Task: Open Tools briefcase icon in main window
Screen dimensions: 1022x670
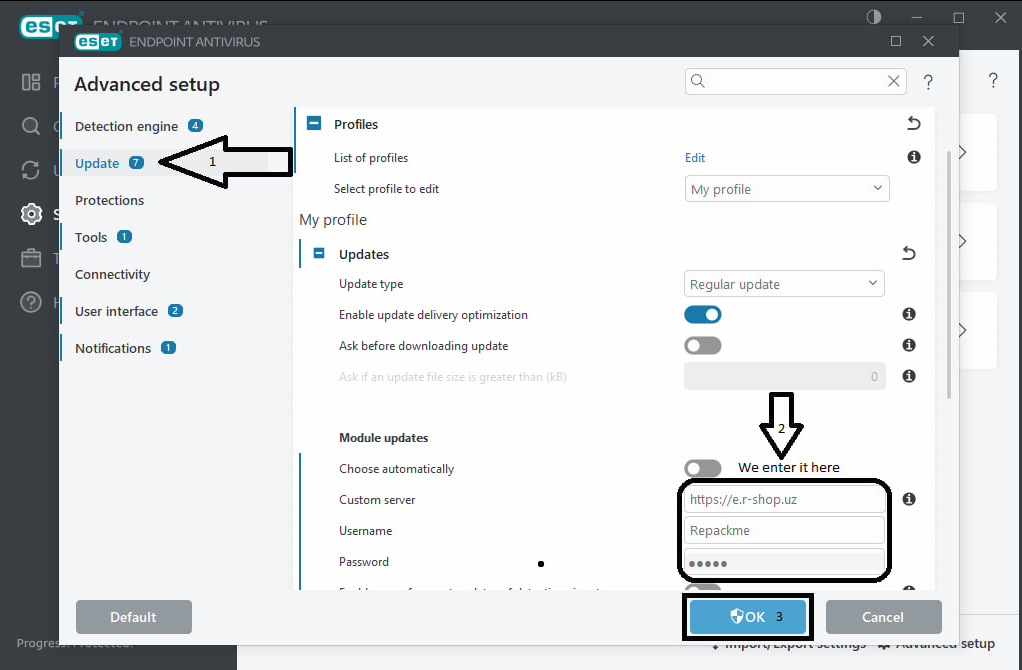Action: [x=31, y=258]
